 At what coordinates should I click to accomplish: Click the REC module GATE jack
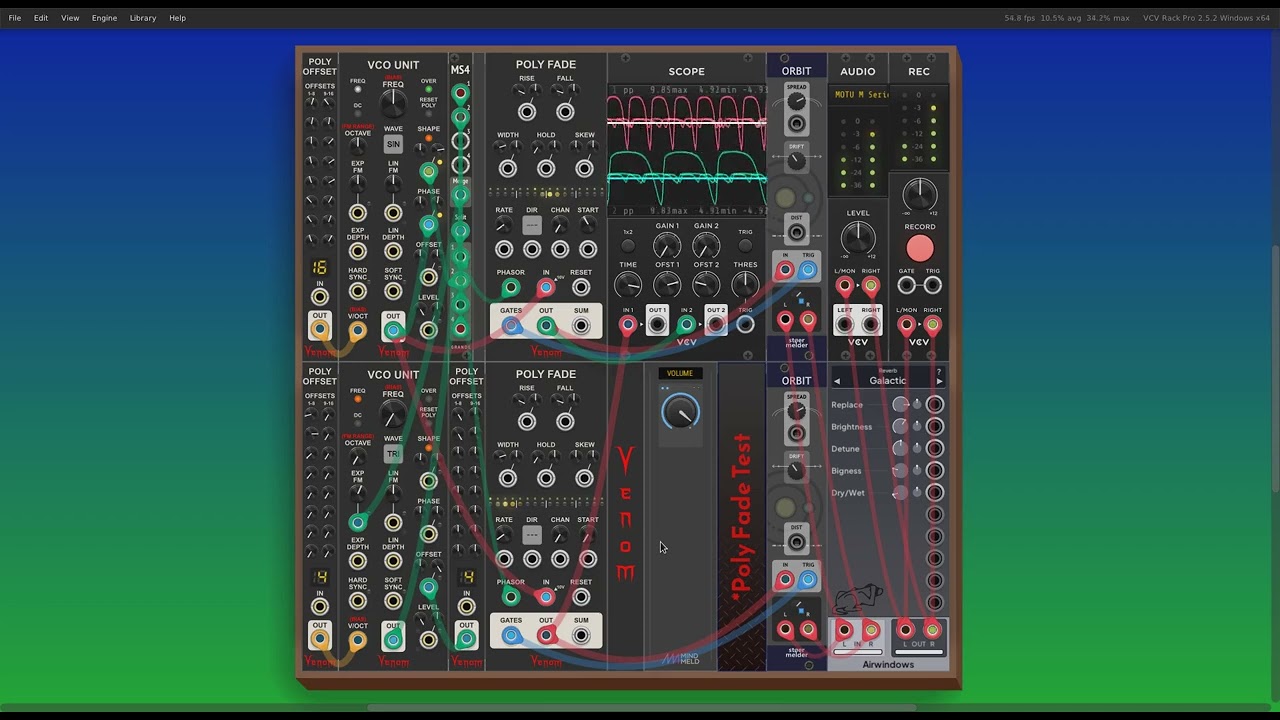(907, 286)
